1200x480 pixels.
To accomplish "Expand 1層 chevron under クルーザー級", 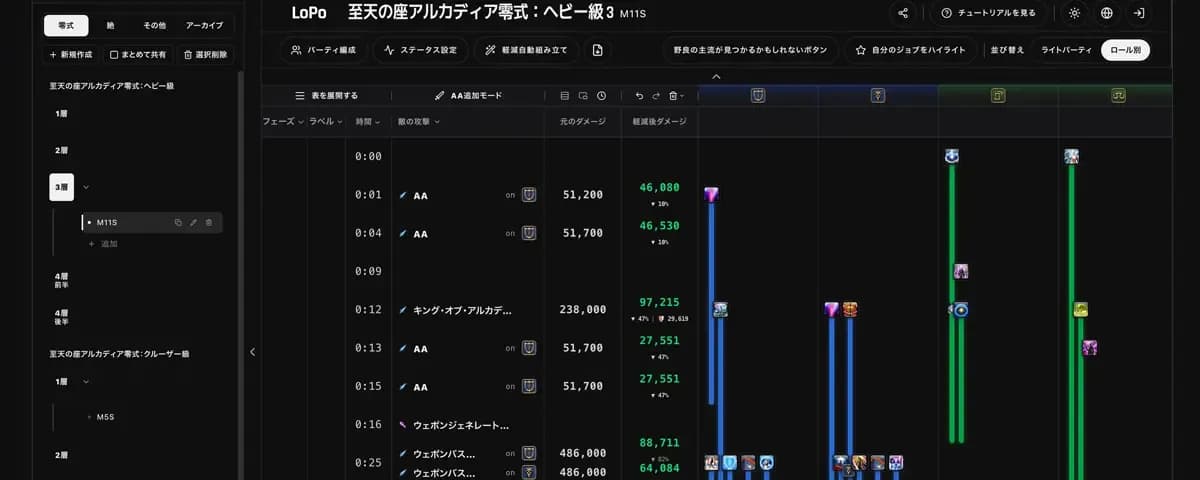I will [x=86, y=381].
